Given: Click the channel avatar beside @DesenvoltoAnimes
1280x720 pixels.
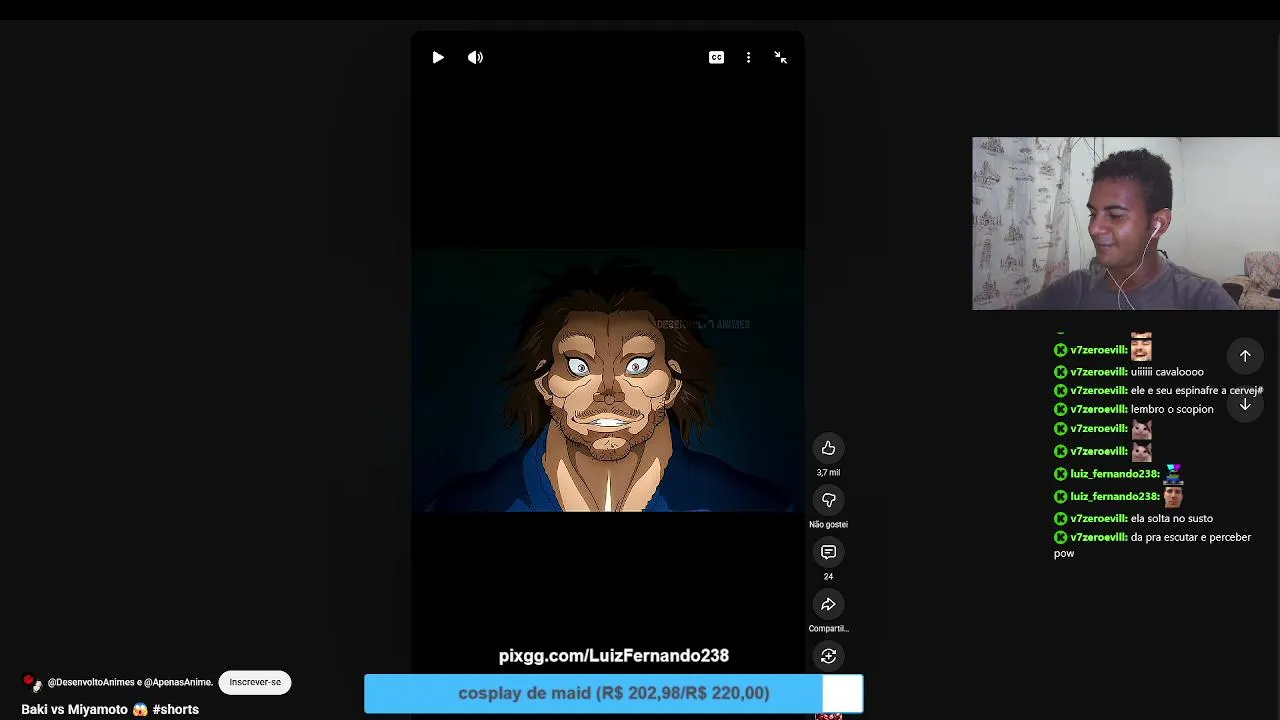Looking at the screenshot, I should (32, 682).
